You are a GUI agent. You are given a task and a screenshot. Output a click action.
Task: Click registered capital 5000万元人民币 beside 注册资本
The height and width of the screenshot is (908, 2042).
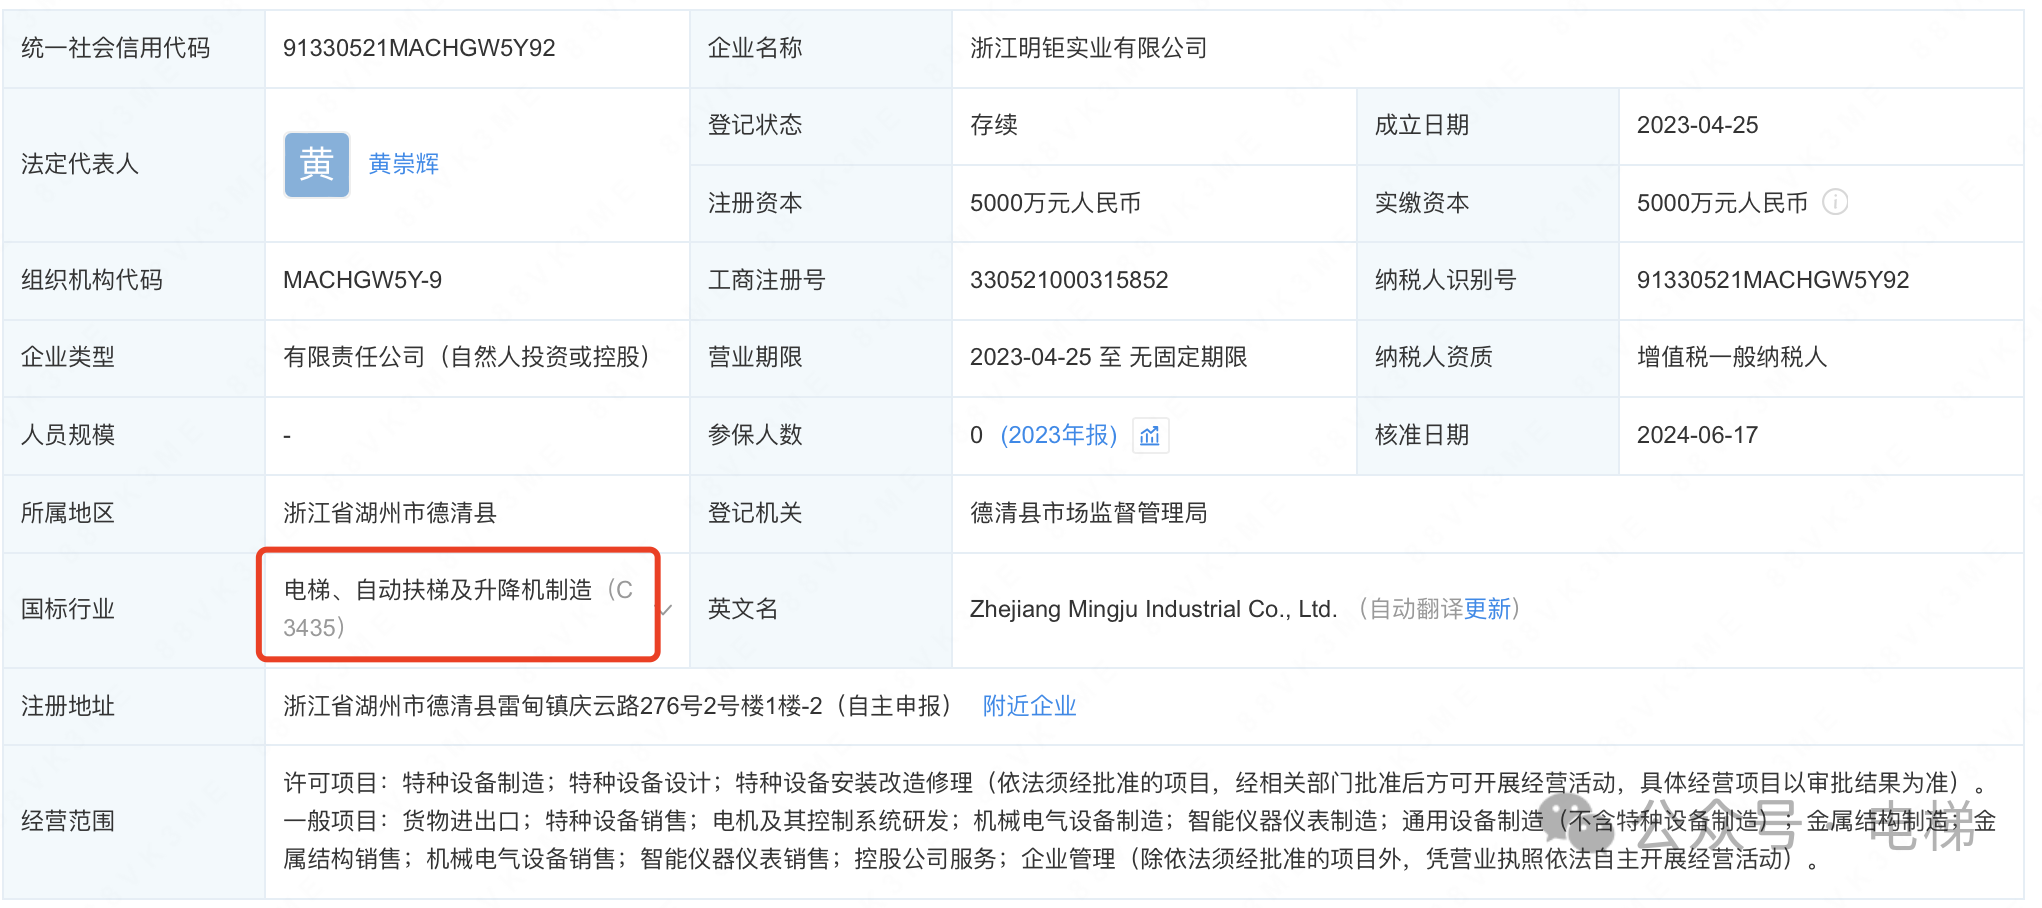coord(1055,203)
